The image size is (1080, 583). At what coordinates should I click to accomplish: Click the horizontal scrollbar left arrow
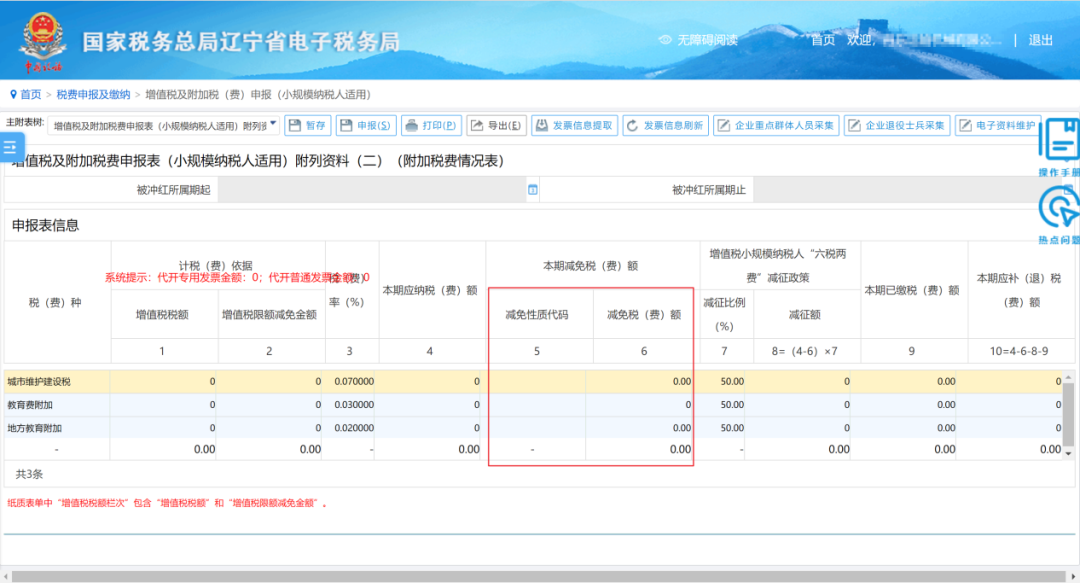coord(6,576)
